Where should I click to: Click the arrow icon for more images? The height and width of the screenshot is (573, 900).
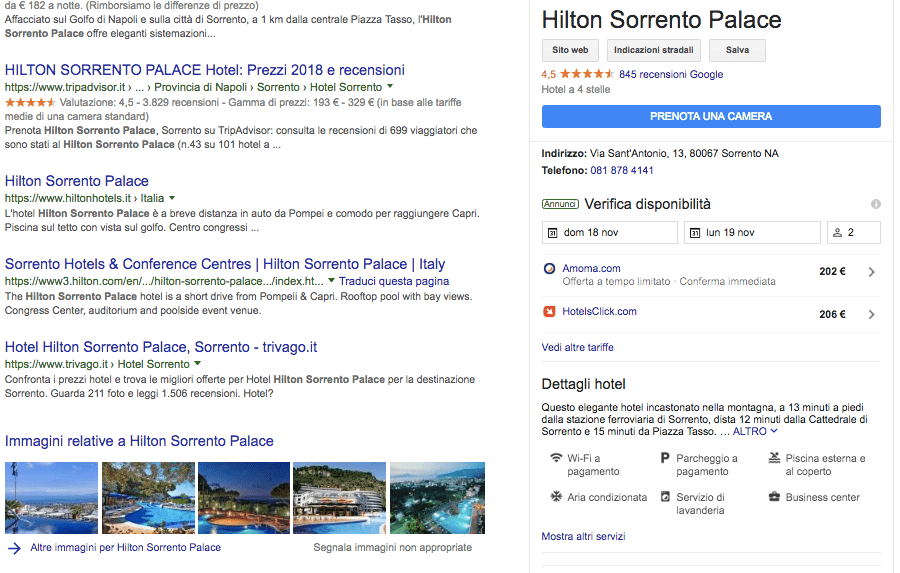(x=14, y=548)
